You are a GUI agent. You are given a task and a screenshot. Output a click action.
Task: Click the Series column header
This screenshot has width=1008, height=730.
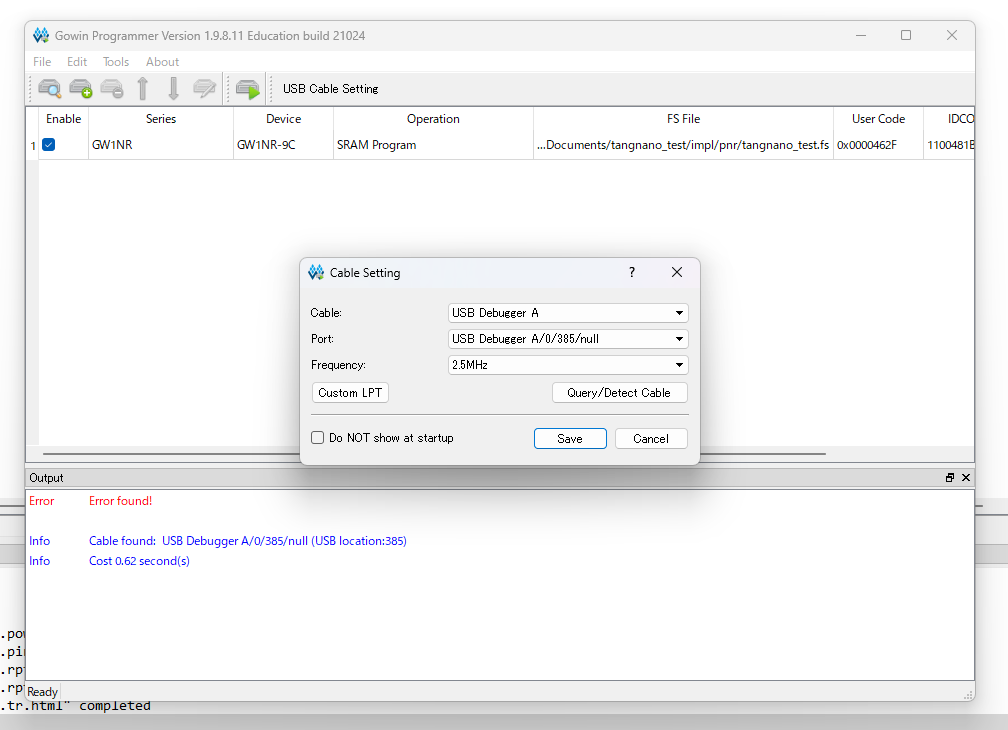click(161, 119)
